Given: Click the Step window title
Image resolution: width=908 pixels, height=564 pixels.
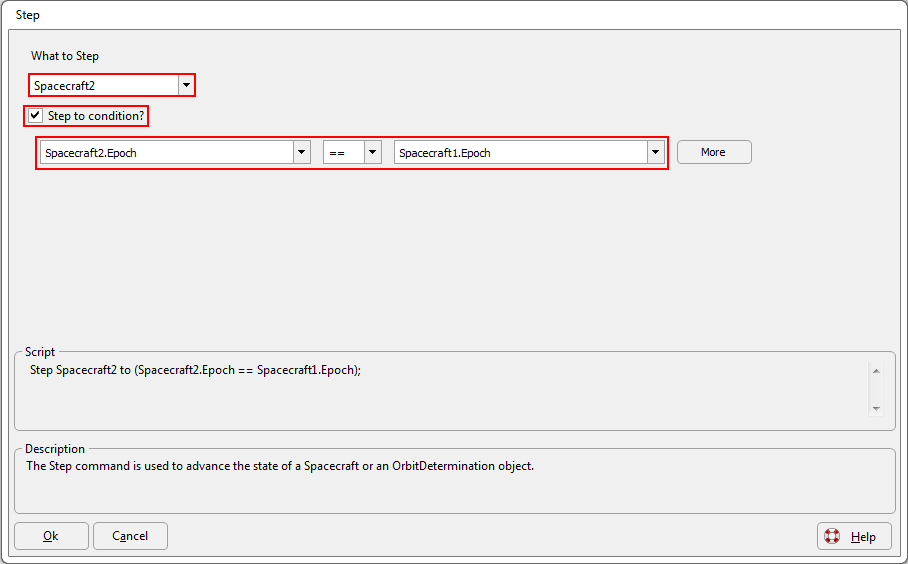Looking at the screenshot, I should click(27, 15).
